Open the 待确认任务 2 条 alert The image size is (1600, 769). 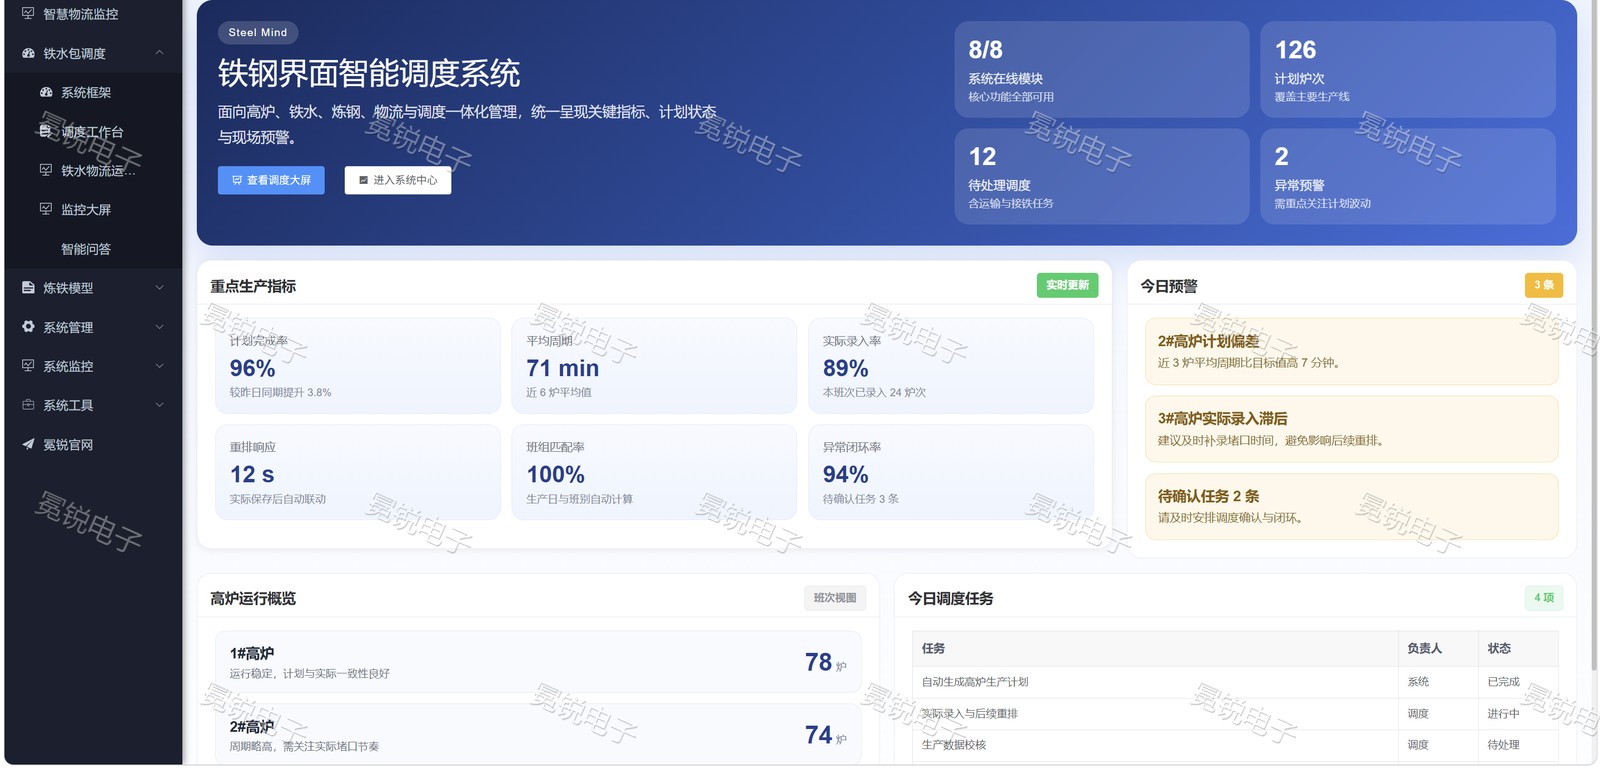click(1352, 506)
